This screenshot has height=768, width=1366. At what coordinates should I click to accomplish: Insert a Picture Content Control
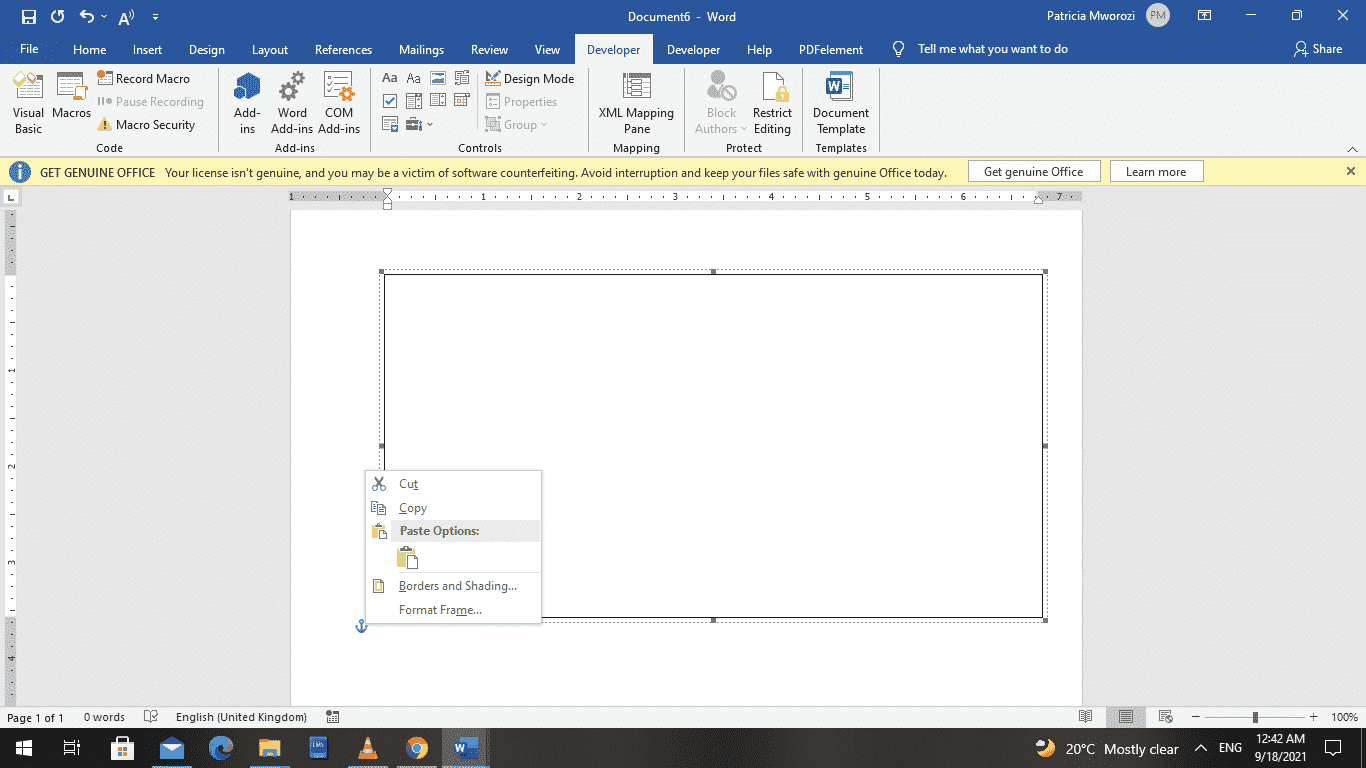(x=438, y=78)
